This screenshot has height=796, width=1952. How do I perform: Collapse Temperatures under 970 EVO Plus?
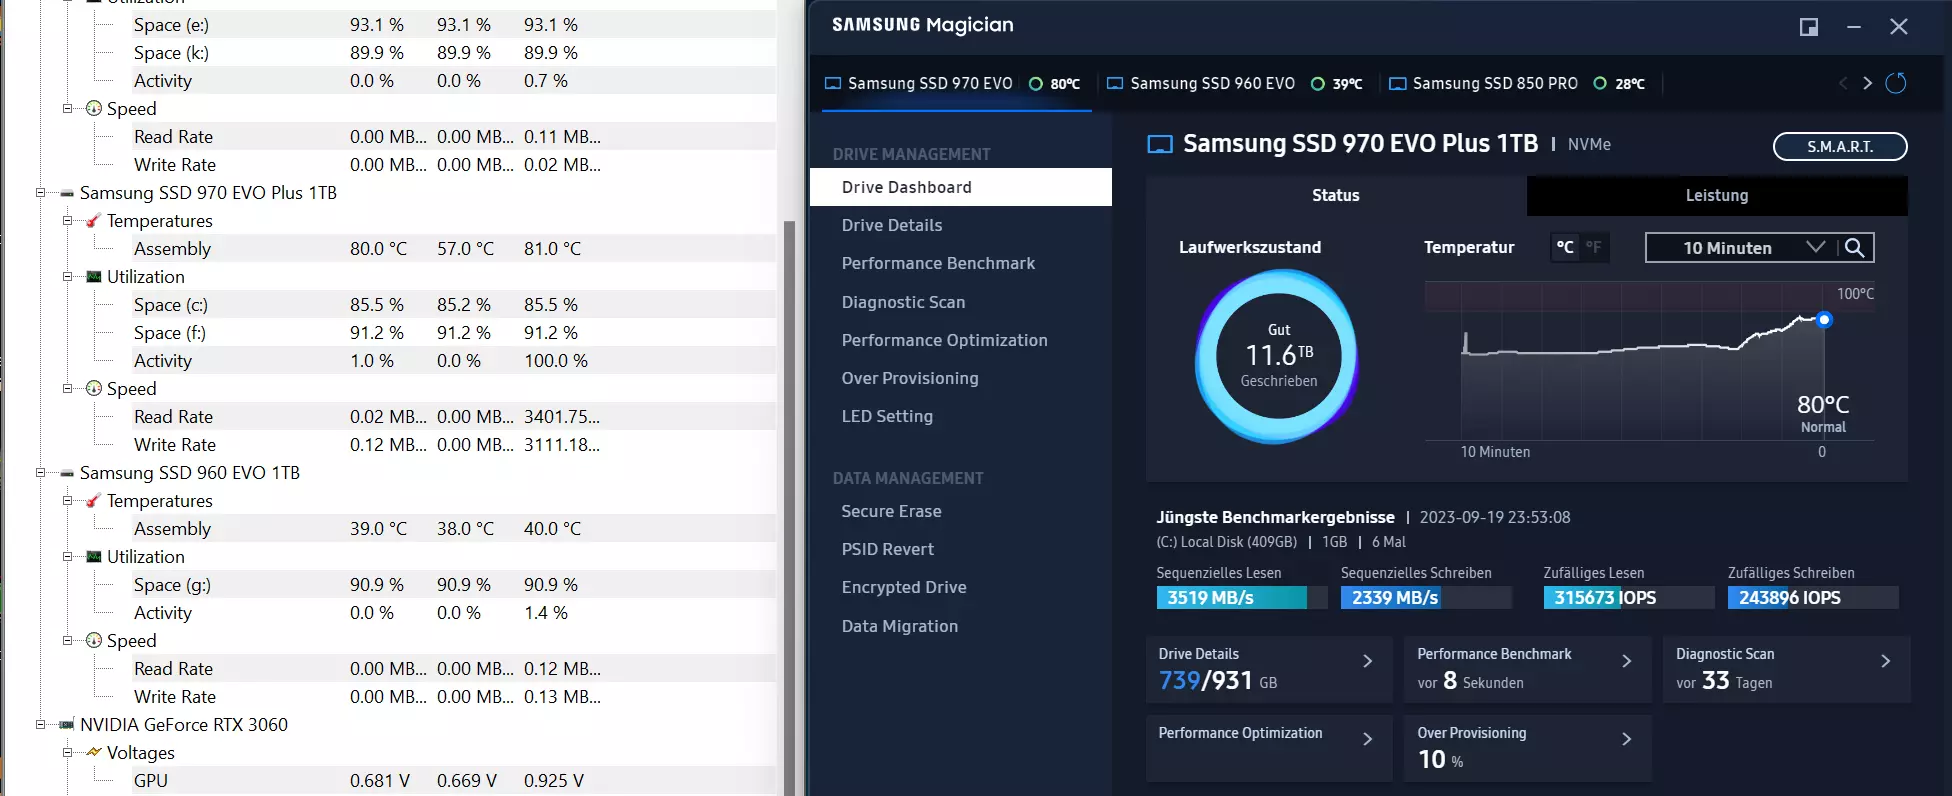(x=67, y=221)
